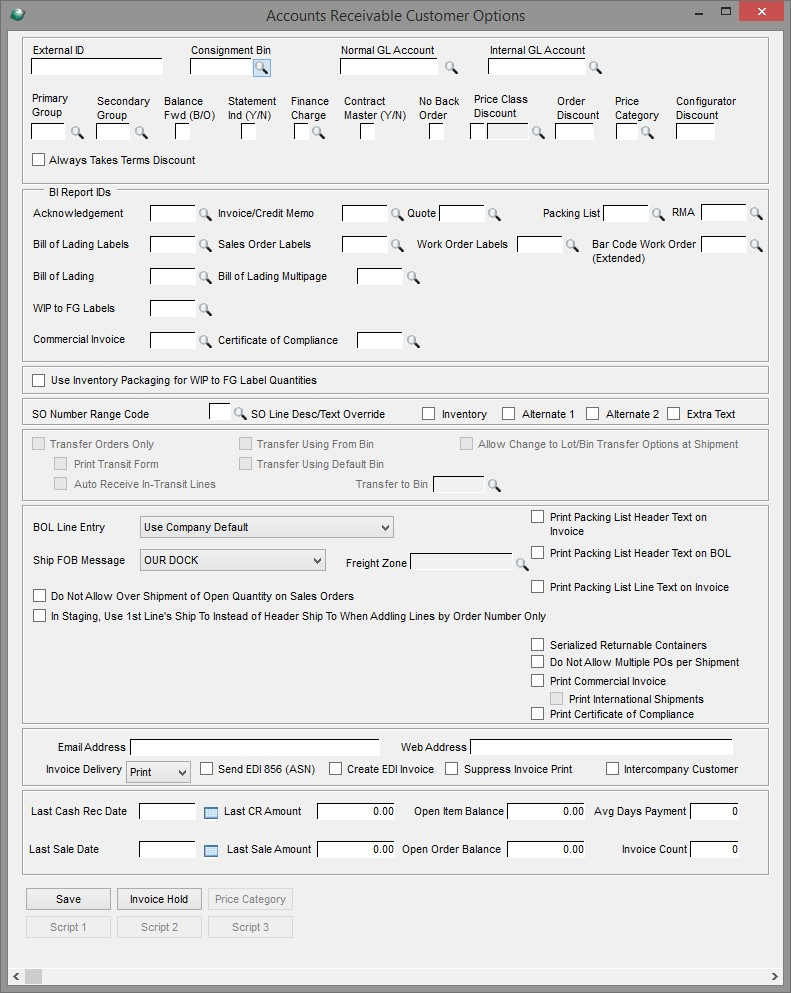Screen dimensions: 791x993
Task: Click the Email Address field
Action: pos(255,747)
